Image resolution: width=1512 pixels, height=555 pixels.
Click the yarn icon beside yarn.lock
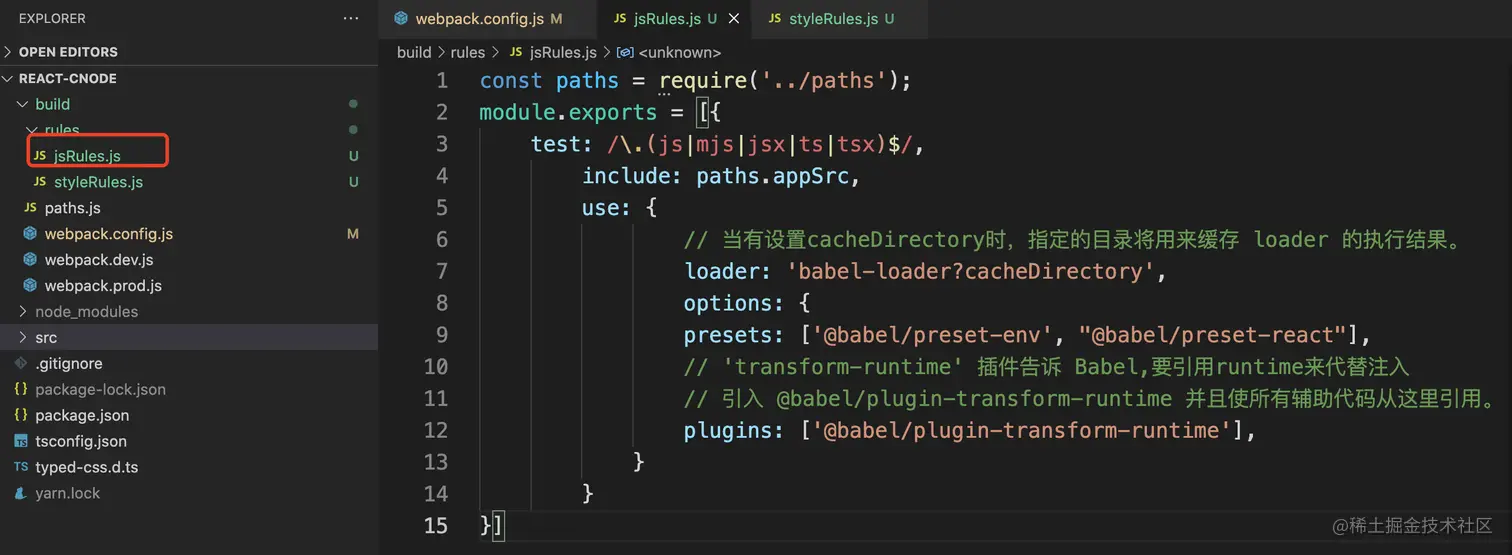pyautogui.click(x=20, y=493)
